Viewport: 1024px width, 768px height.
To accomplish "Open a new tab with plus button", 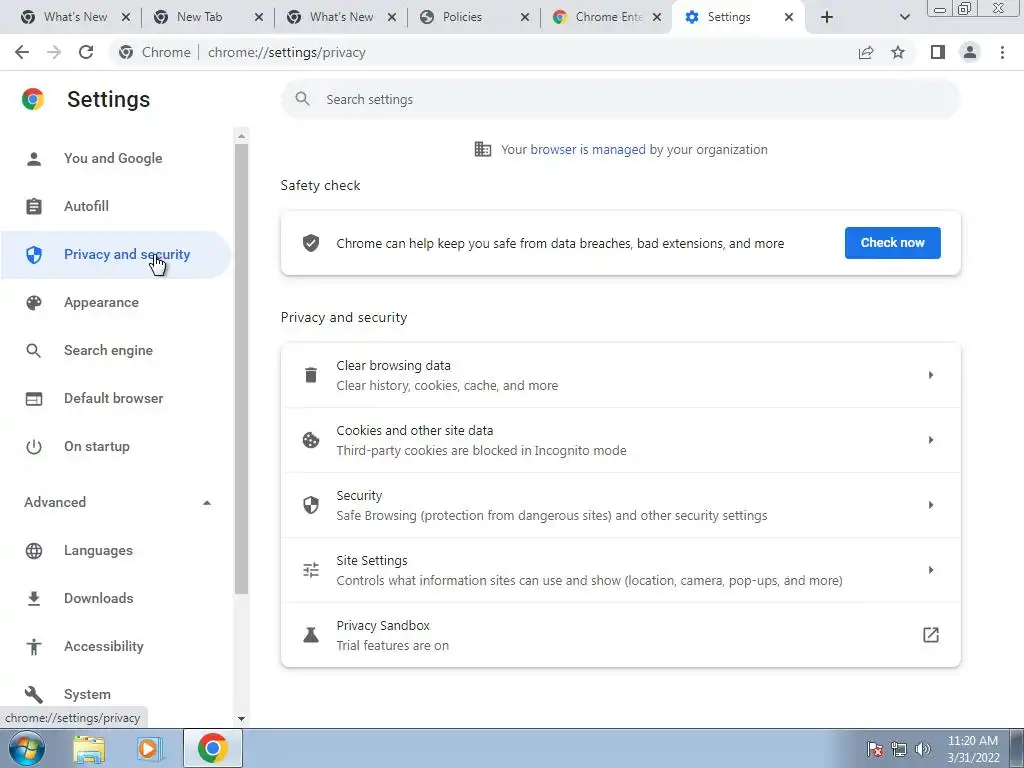I will click(827, 17).
